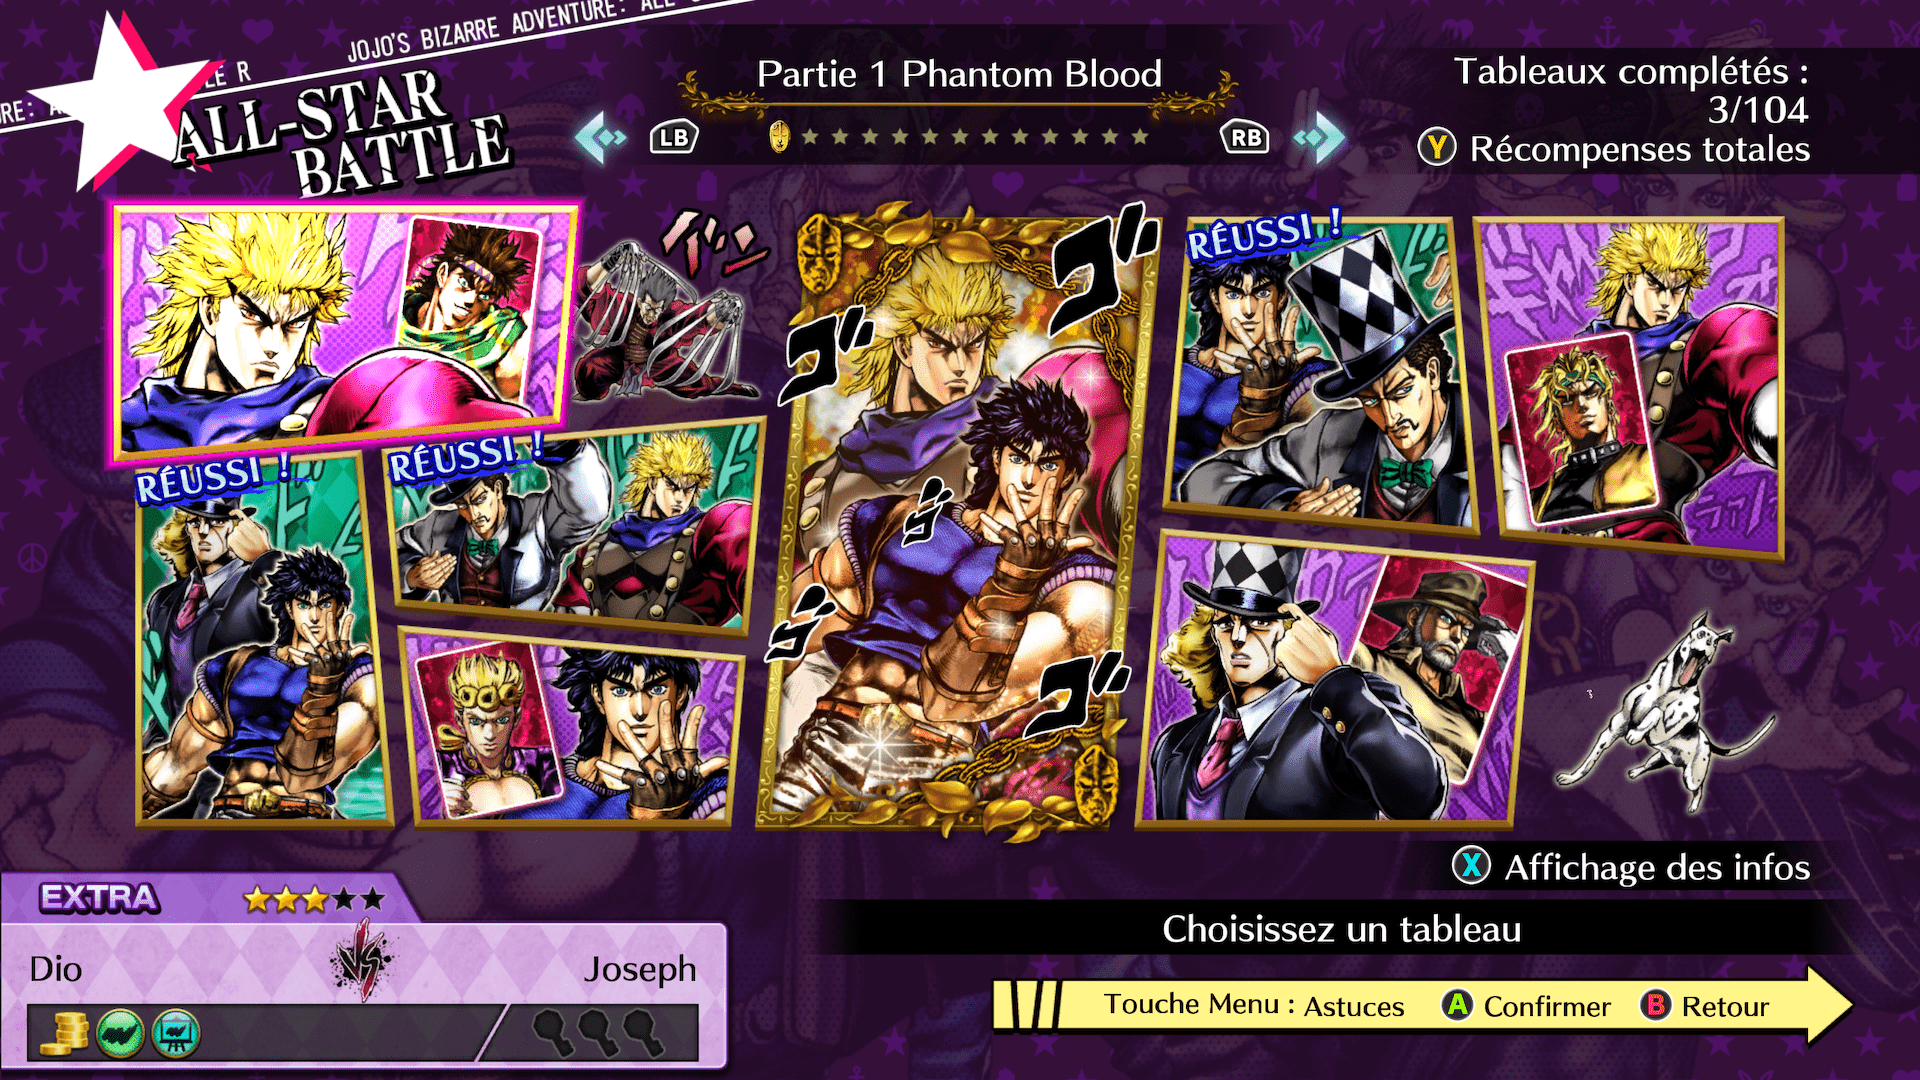Image resolution: width=1920 pixels, height=1080 pixels.
Task: Click the teal easel reward badge icon
Action: coord(175,1033)
